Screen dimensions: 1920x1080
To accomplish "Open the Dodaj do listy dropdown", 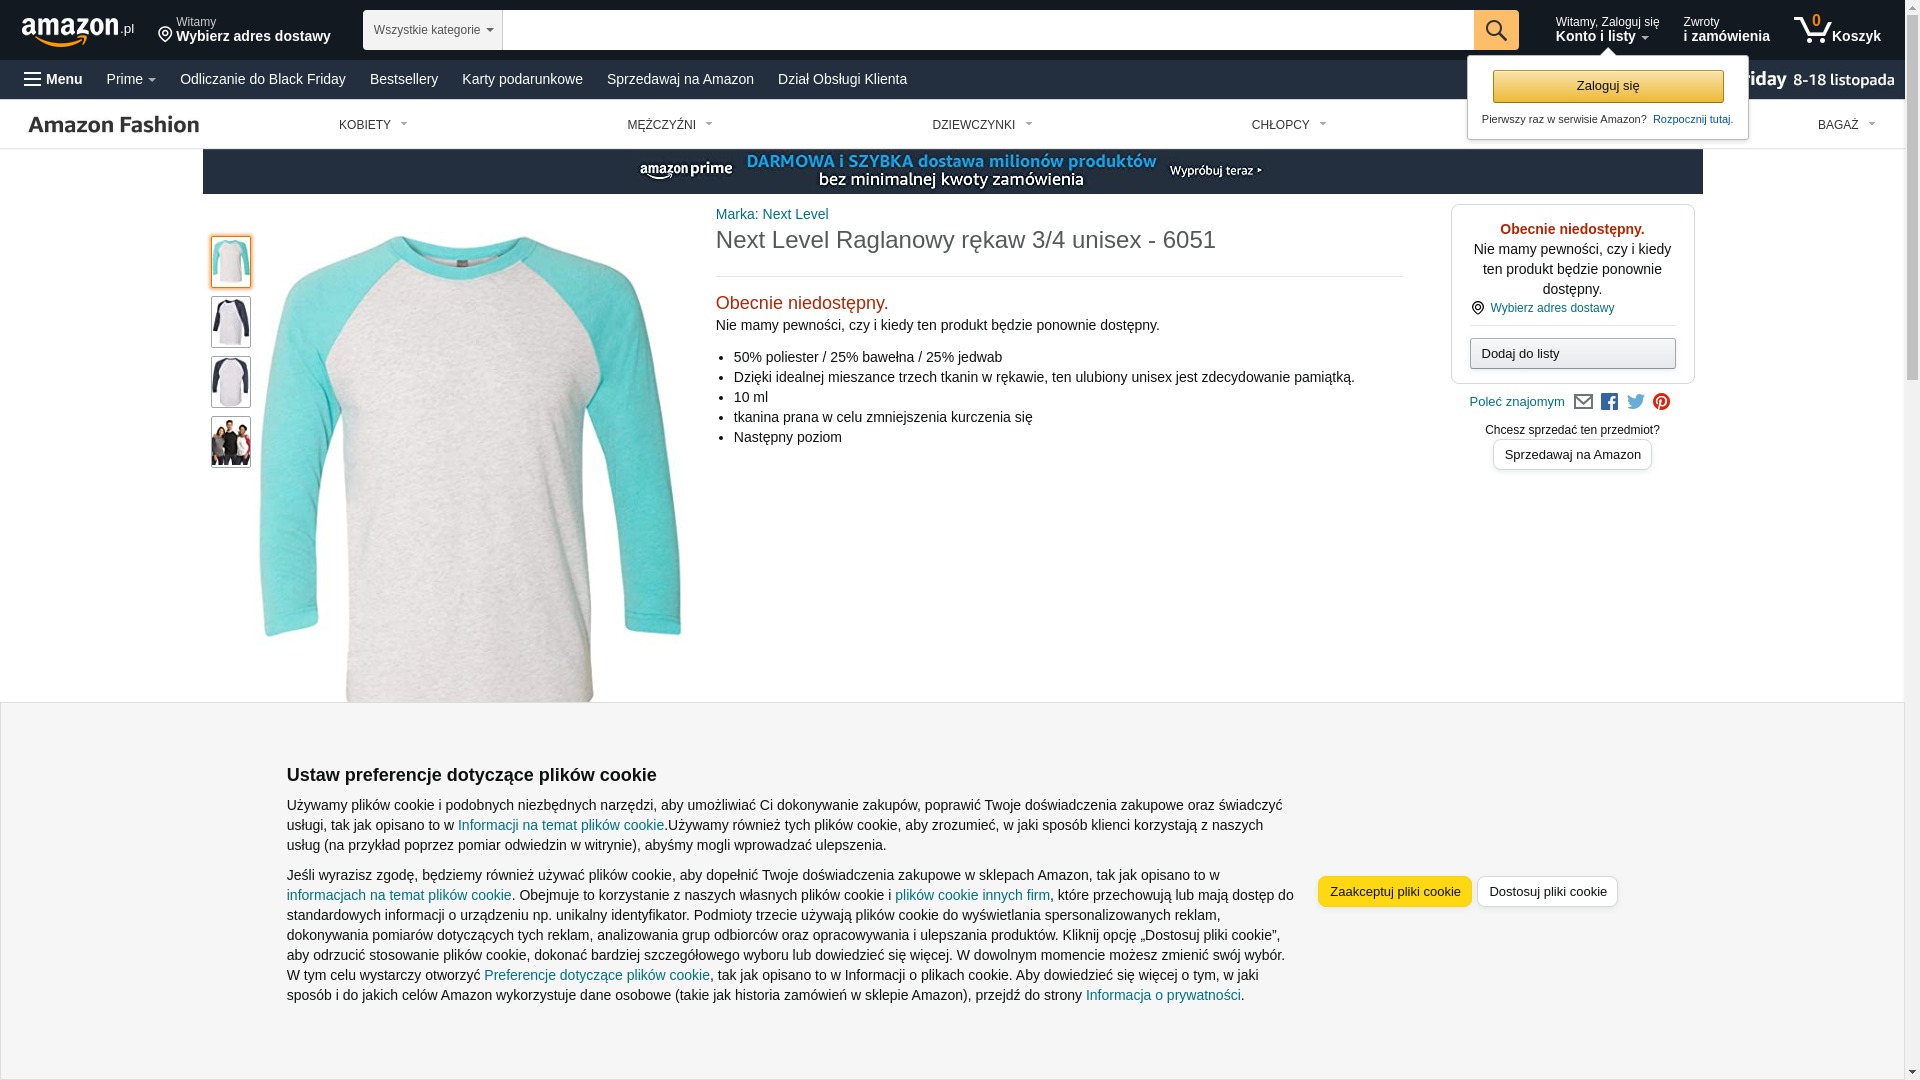I will 1572,354.
